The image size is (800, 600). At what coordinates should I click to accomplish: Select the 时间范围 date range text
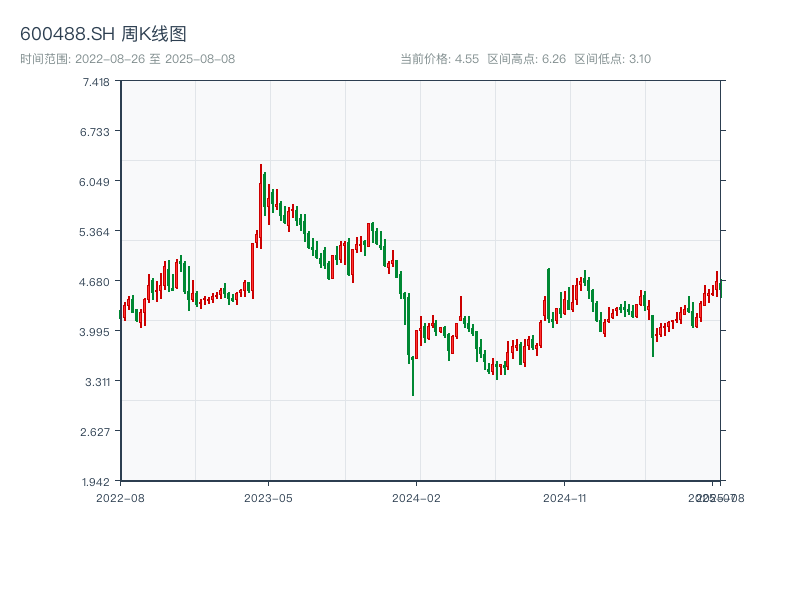coord(127,59)
